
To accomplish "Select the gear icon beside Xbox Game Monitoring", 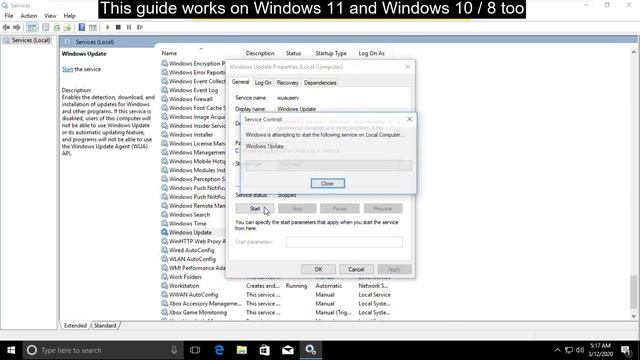I will pyautogui.click(x=164, y=312).
